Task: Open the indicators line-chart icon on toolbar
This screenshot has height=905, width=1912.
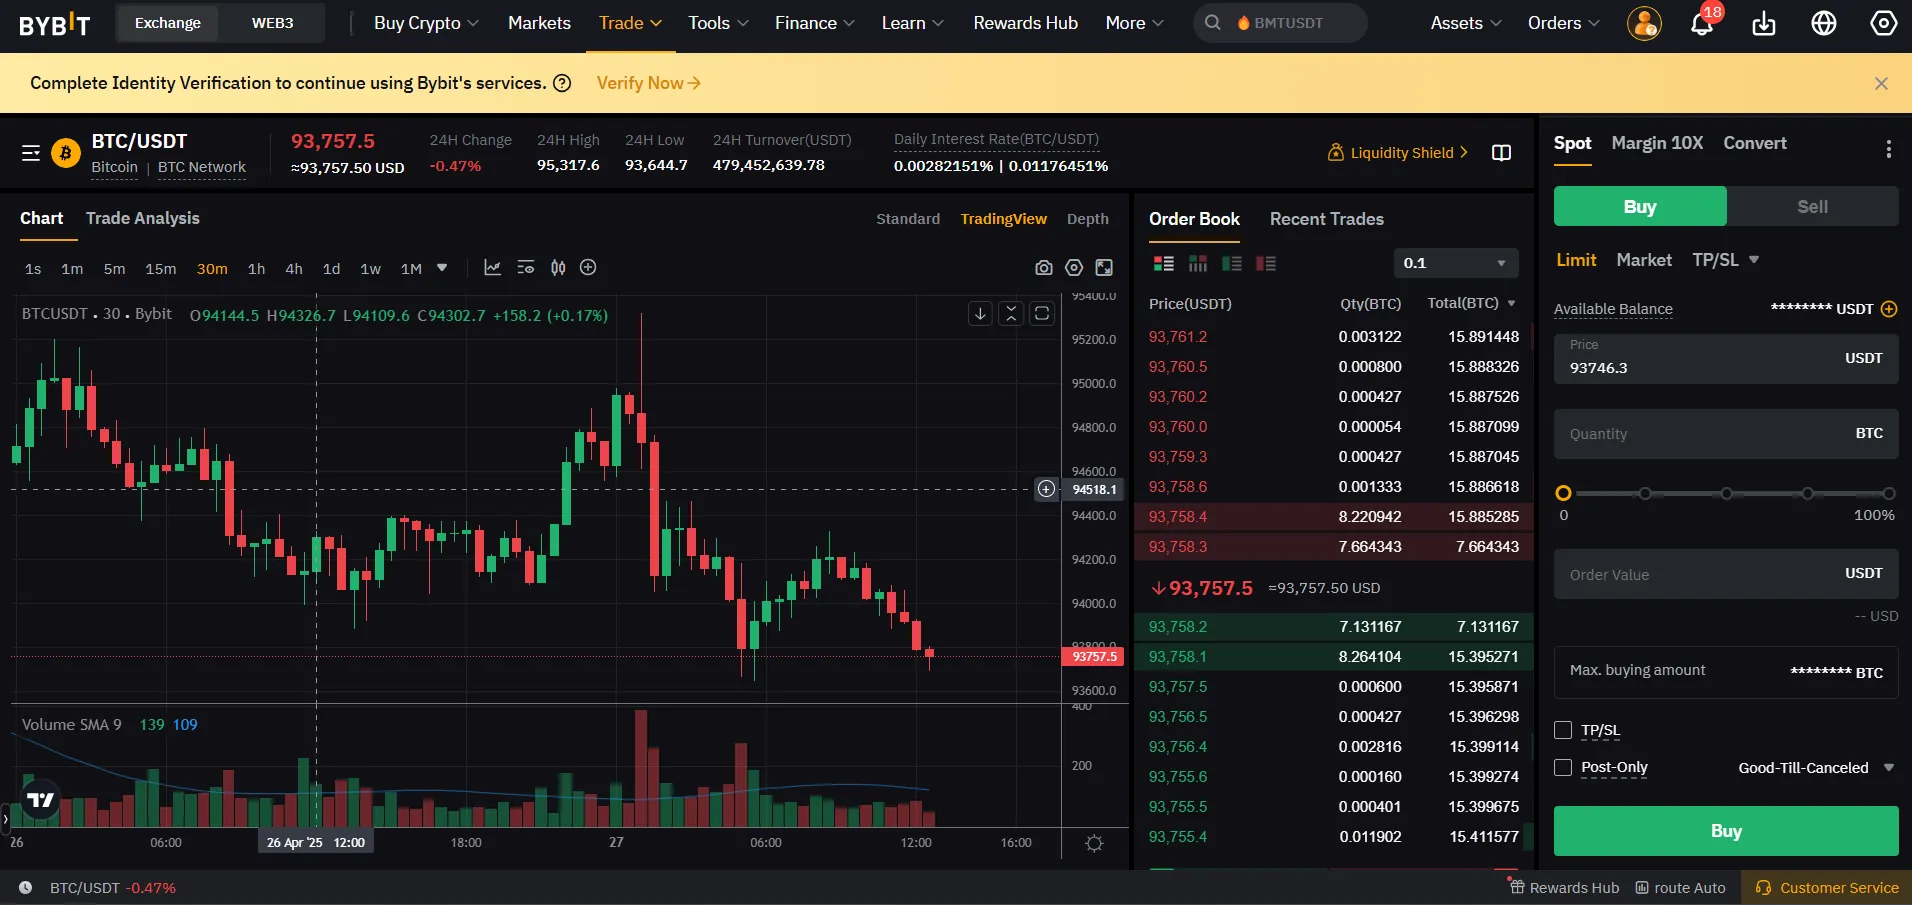Action: pos(490,268)
